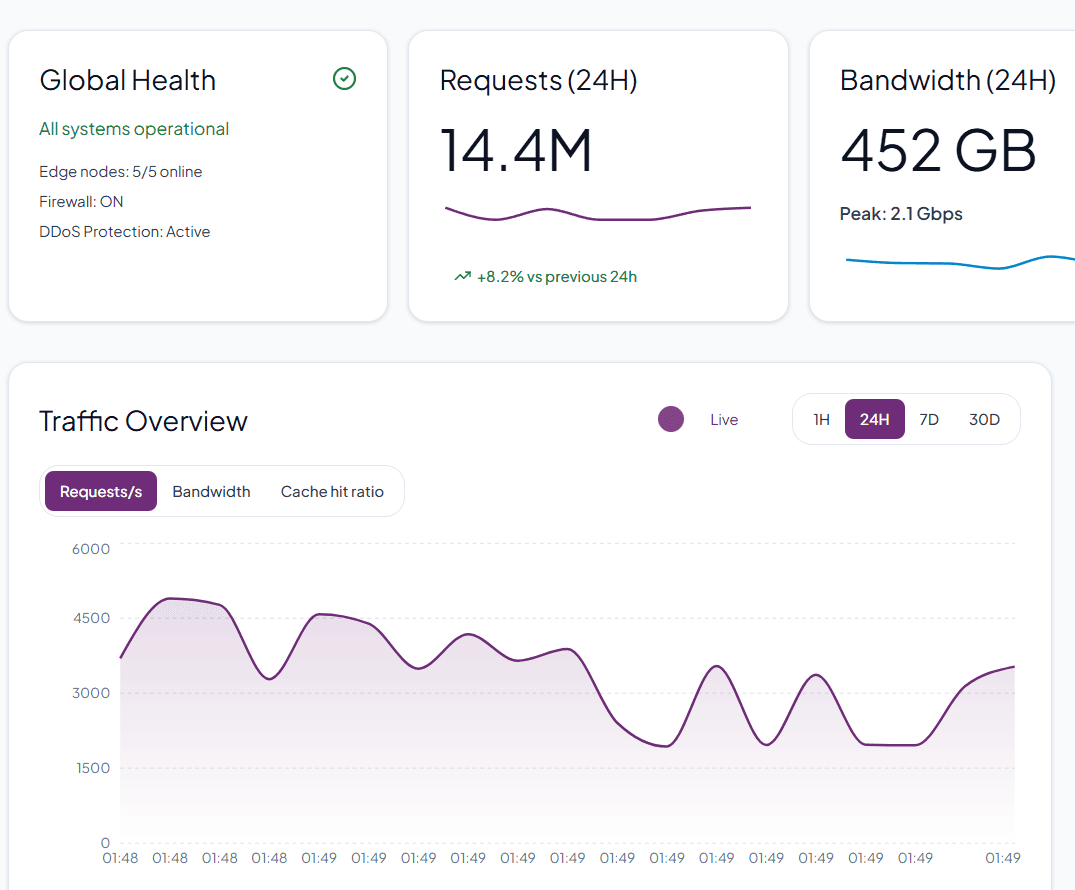The image size is (1075, 890).
Task: Switch time range to 30D
Action: pos(984,419)
